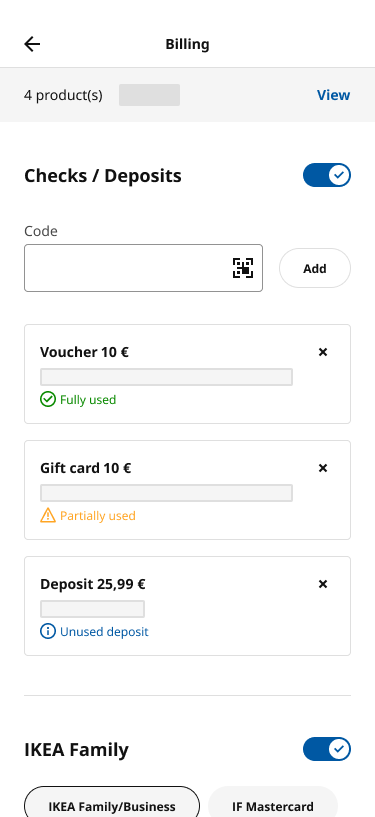
Task: Open the View link for products
Action: 333,95
